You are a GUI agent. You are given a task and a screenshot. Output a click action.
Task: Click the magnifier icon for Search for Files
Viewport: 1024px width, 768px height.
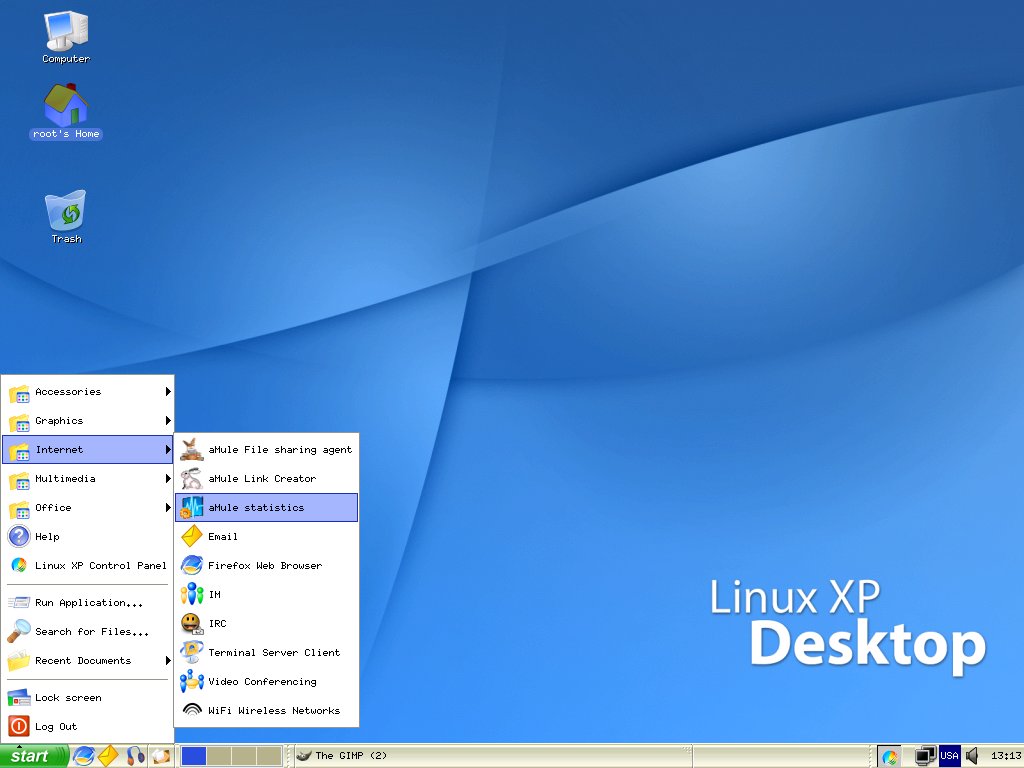[19, 631]
